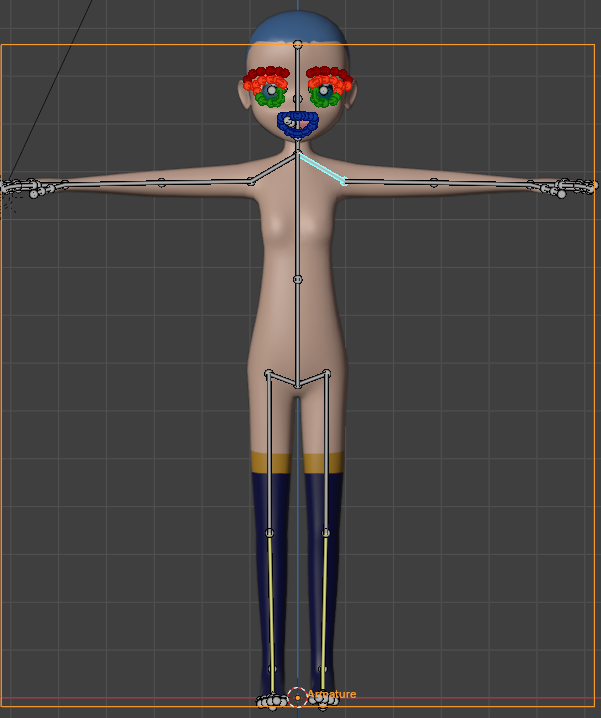
Task: Select the forearm bone on viewer's left
Action: (x=113, y=183)
